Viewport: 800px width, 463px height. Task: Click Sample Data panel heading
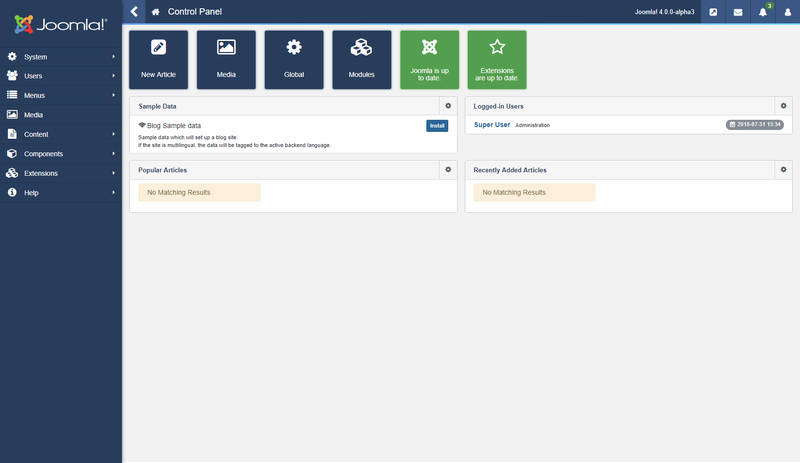(x=157, y=106)
